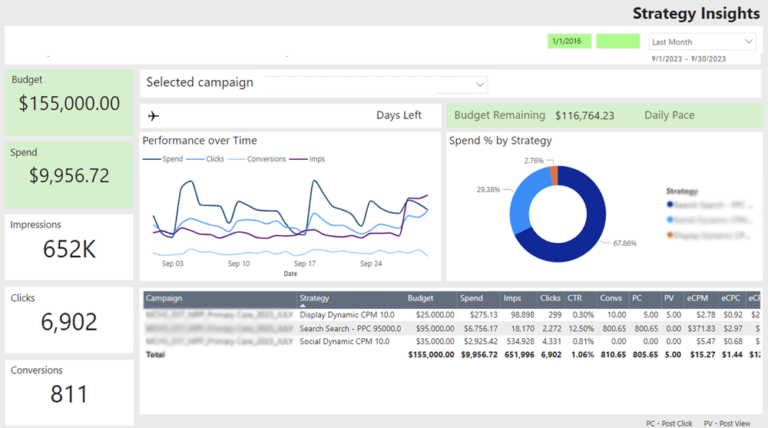
Task: Toggle Clicks series in chart legend
Action: [205, 159]
